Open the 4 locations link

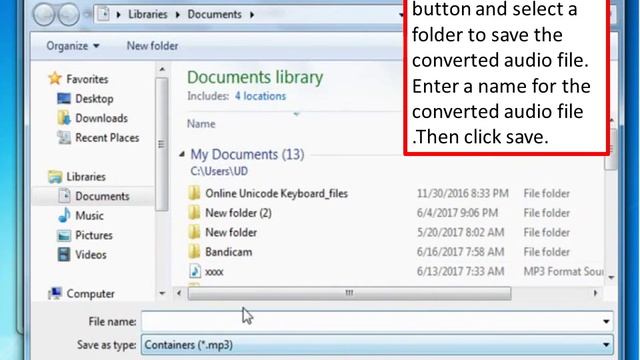coord(260,96)
